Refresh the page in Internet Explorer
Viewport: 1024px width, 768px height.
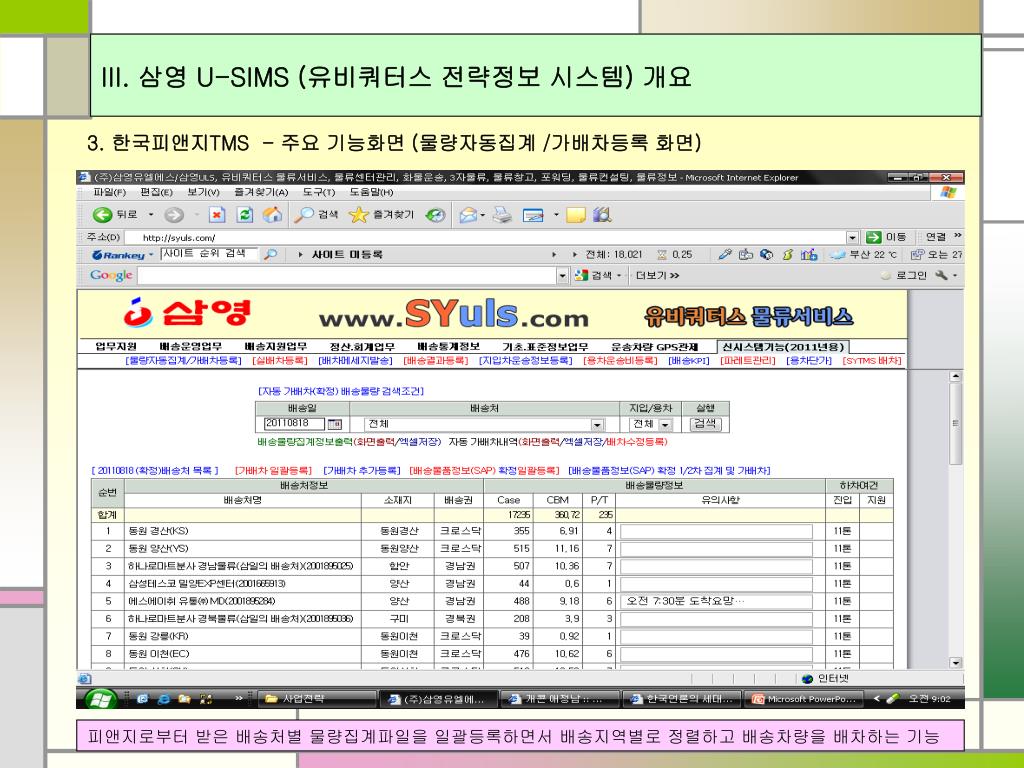(x=245, y=215)
